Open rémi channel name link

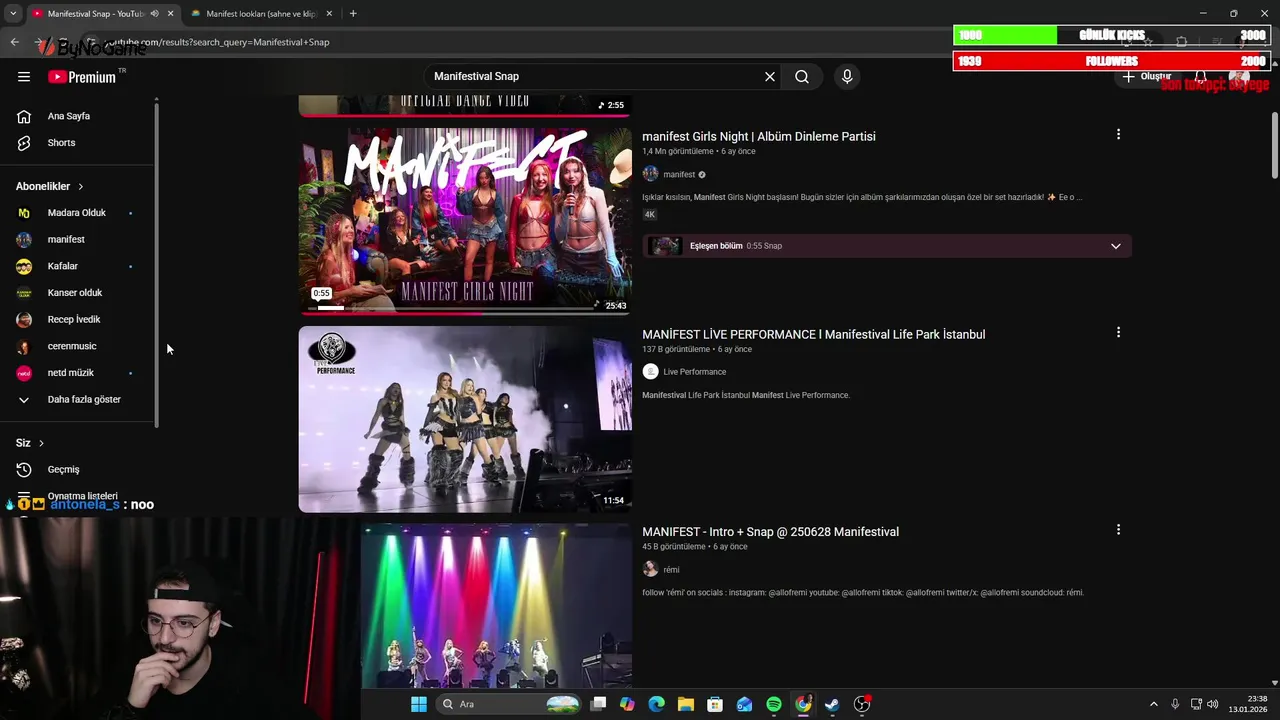(671, 570)
